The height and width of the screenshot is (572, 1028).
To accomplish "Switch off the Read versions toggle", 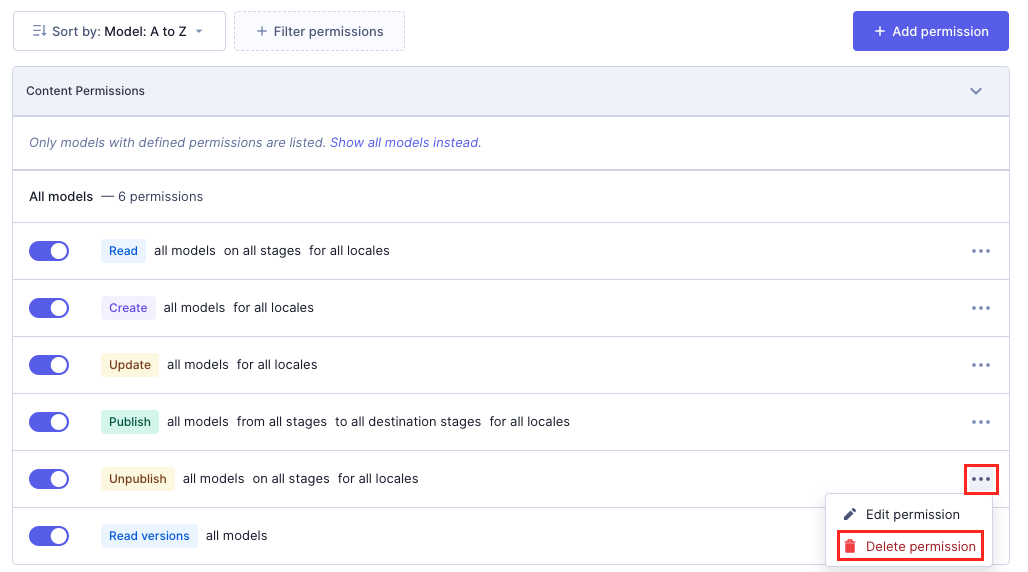I will click(x=49, y=536).
